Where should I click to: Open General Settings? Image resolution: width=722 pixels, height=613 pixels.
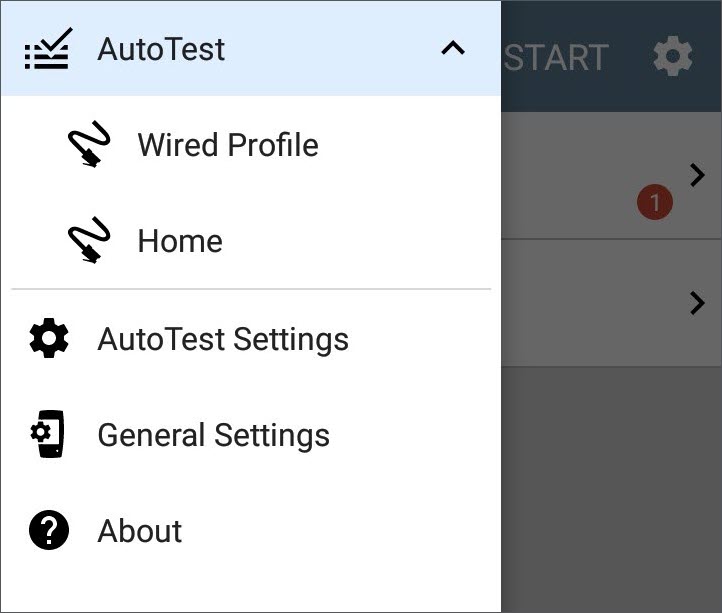point(251,435)
